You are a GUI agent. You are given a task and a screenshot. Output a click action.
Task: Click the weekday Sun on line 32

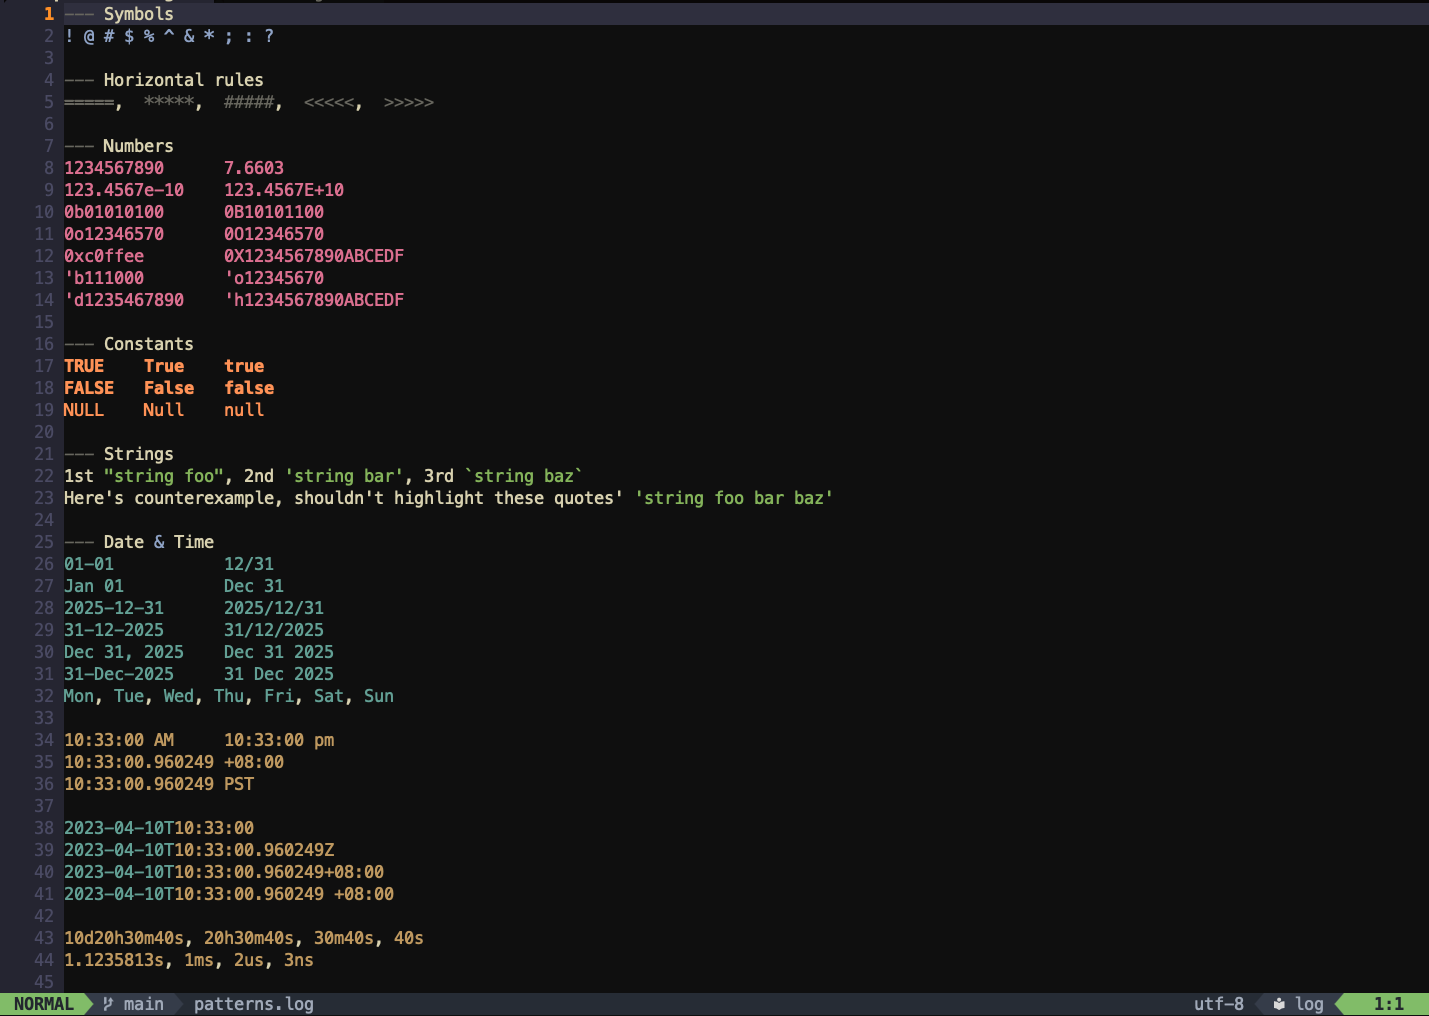[x=379, y=696]
